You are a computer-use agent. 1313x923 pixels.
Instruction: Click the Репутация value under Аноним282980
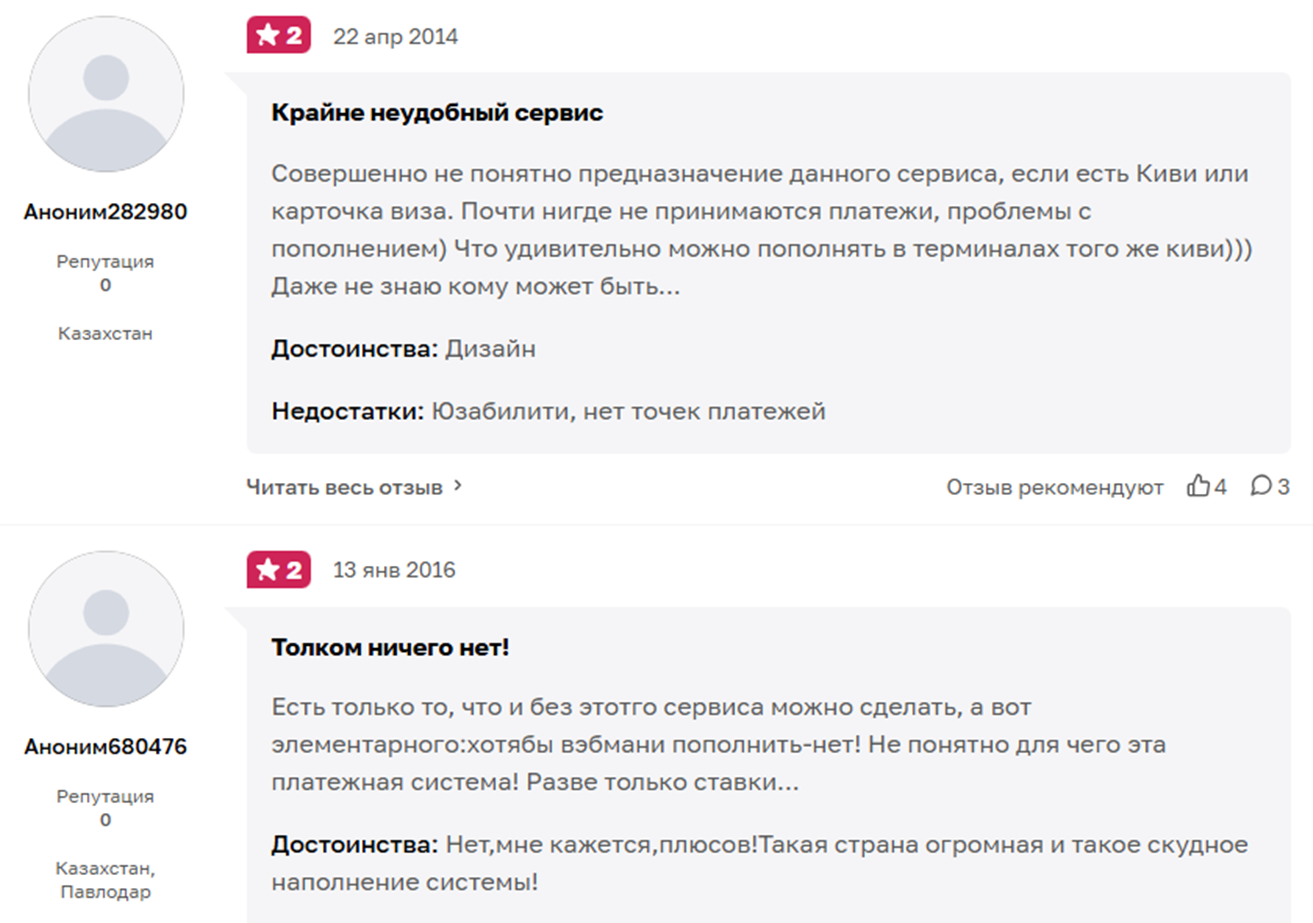(x=106, y=285)
